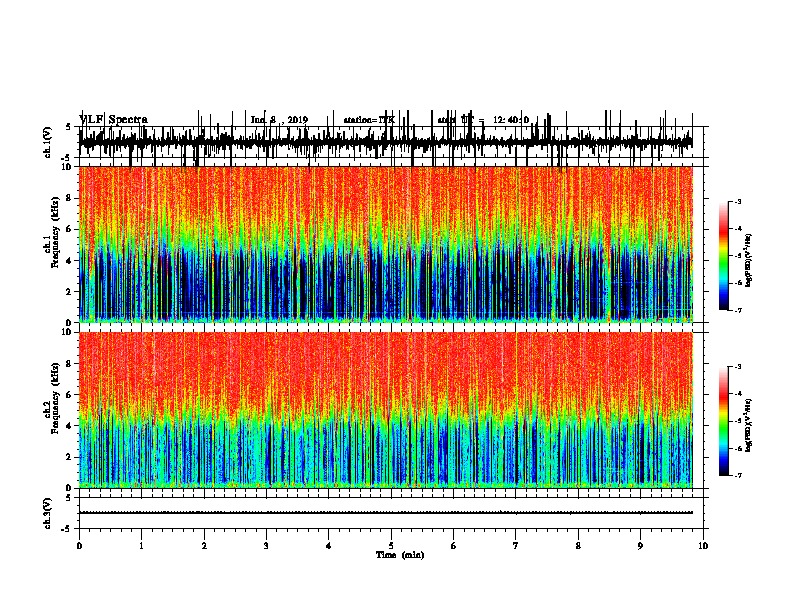The height and width of the screenshot is (612, 792).
Task: Click the '8' kHz tick on ch.1 spectrogram
Action: tap(69, 198)
